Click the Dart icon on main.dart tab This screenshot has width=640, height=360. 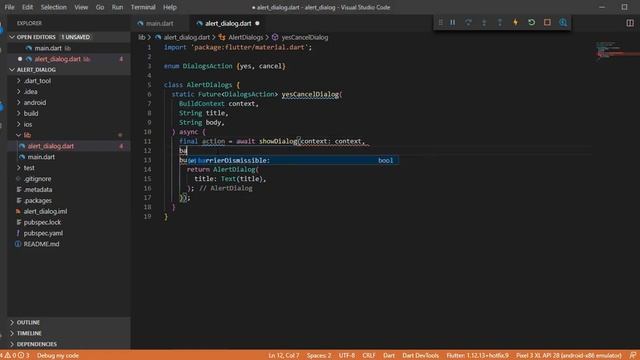[x=140, y=24]
